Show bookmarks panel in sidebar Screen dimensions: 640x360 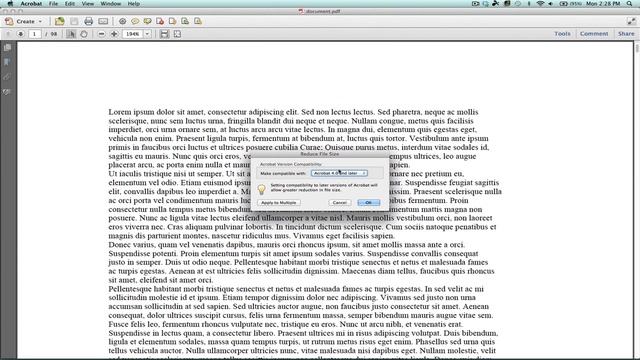[x=7, y=62]
